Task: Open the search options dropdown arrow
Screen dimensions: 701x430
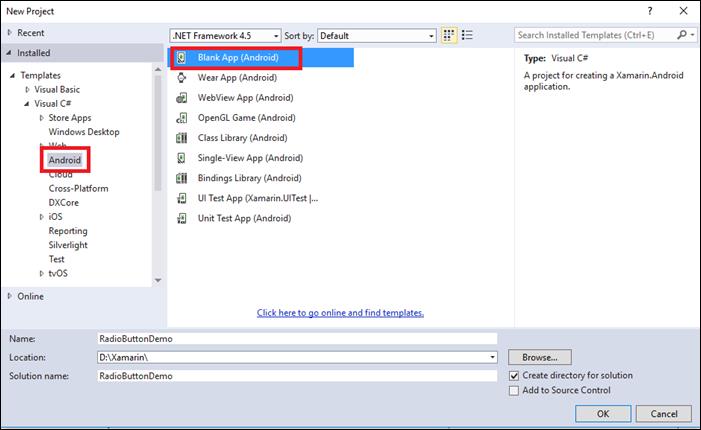Action: [x=693, y=35]
